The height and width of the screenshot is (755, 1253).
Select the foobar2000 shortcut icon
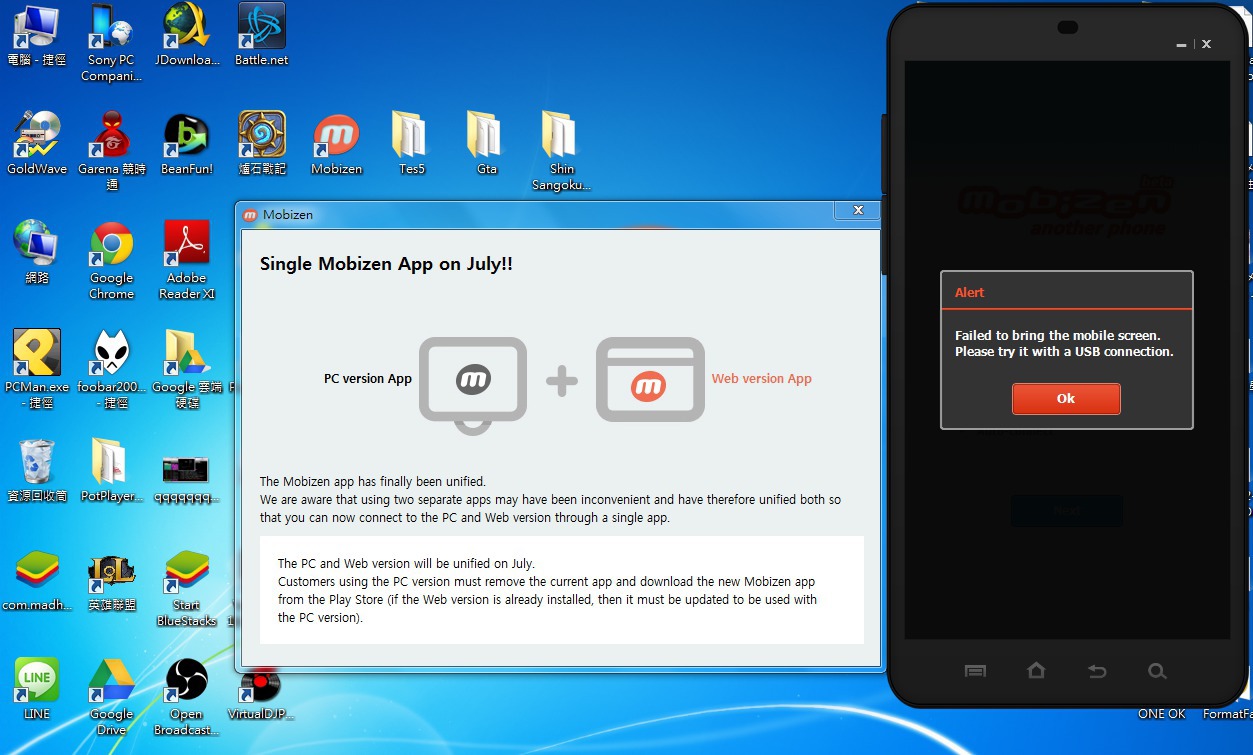coord(111,369)
